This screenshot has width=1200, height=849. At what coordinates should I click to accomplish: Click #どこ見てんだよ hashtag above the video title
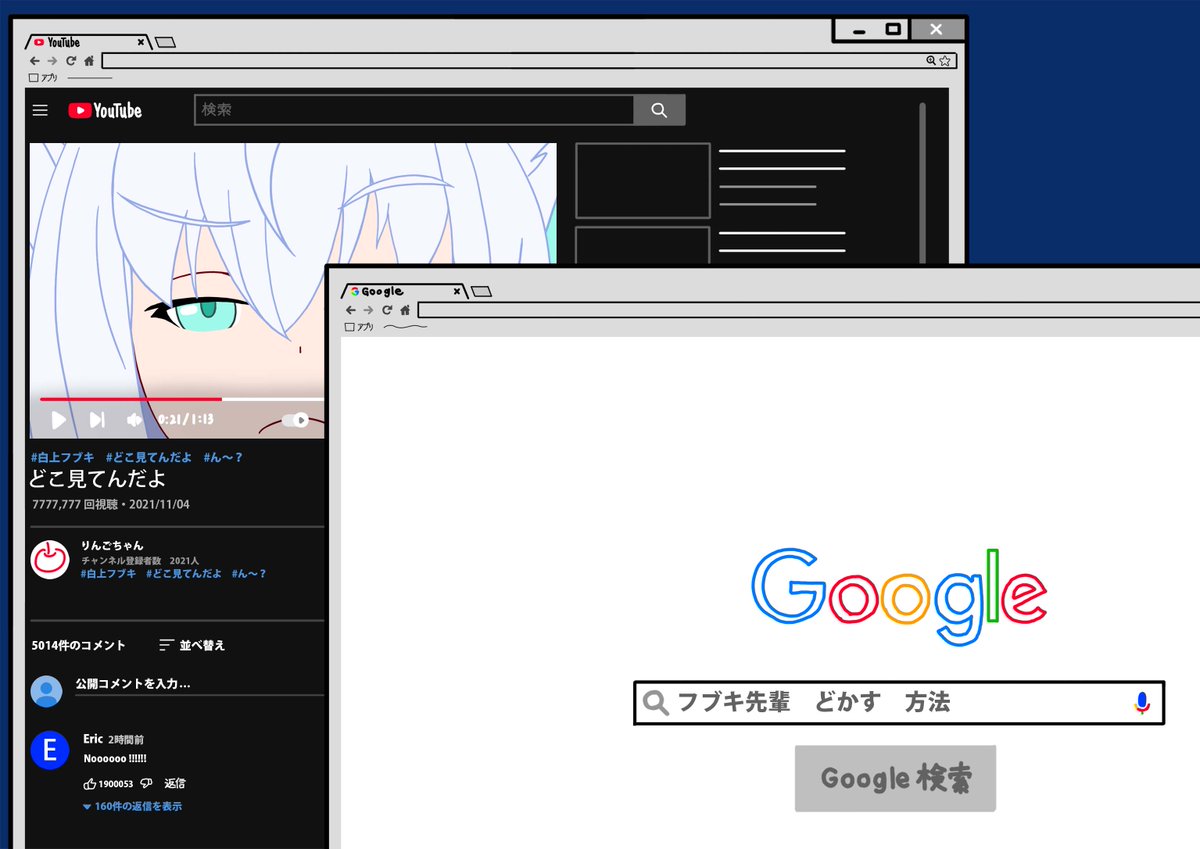pyautogui.click(x=148, y=457)
